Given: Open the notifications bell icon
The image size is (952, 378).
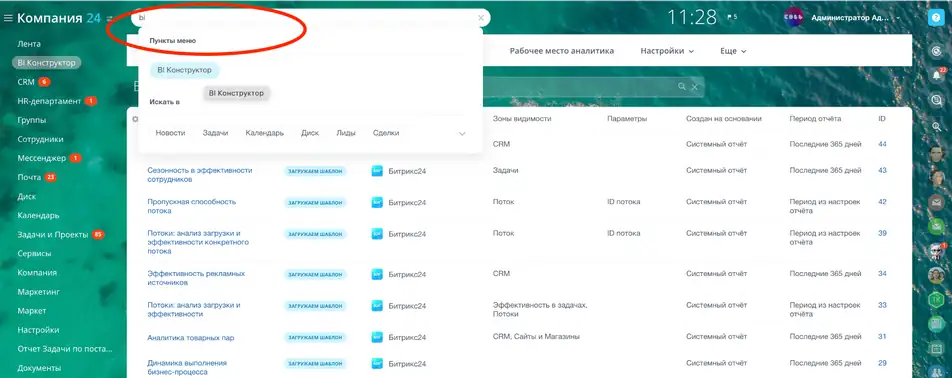Looking at the screenshot, I should point(936,75).
